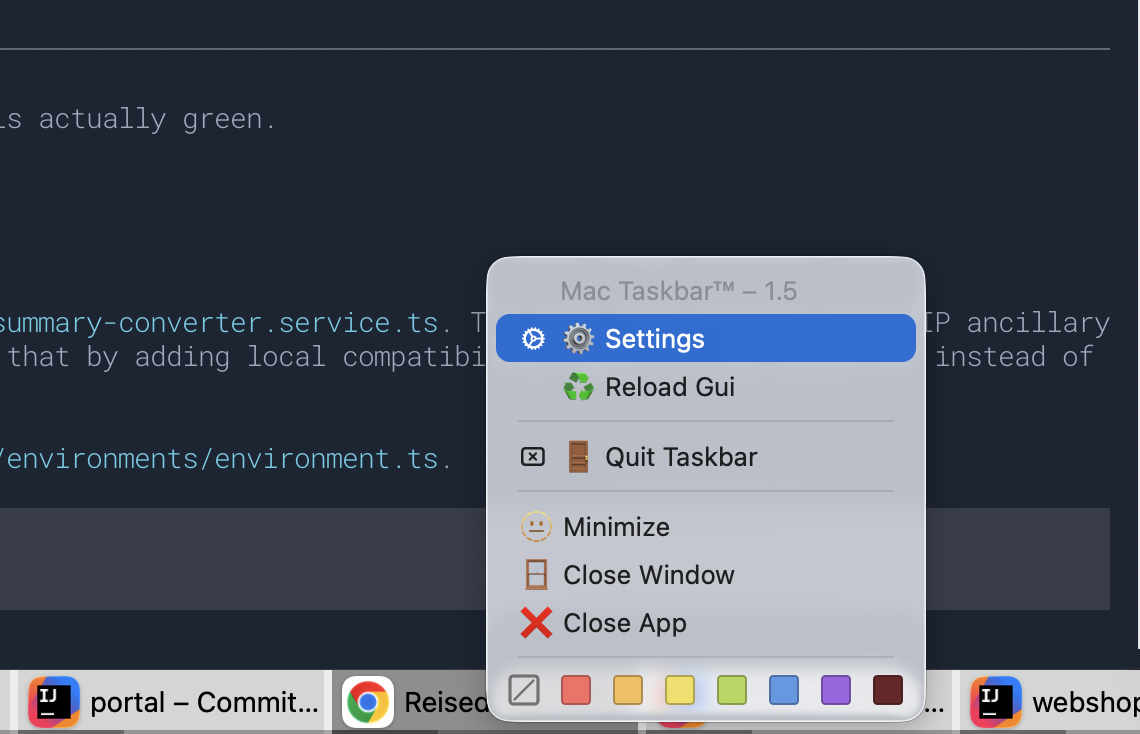Open the summary-converter.service.ts file link
Image resolution: width=1140 pixels, height=734 pixels.
tap(218, 323)
